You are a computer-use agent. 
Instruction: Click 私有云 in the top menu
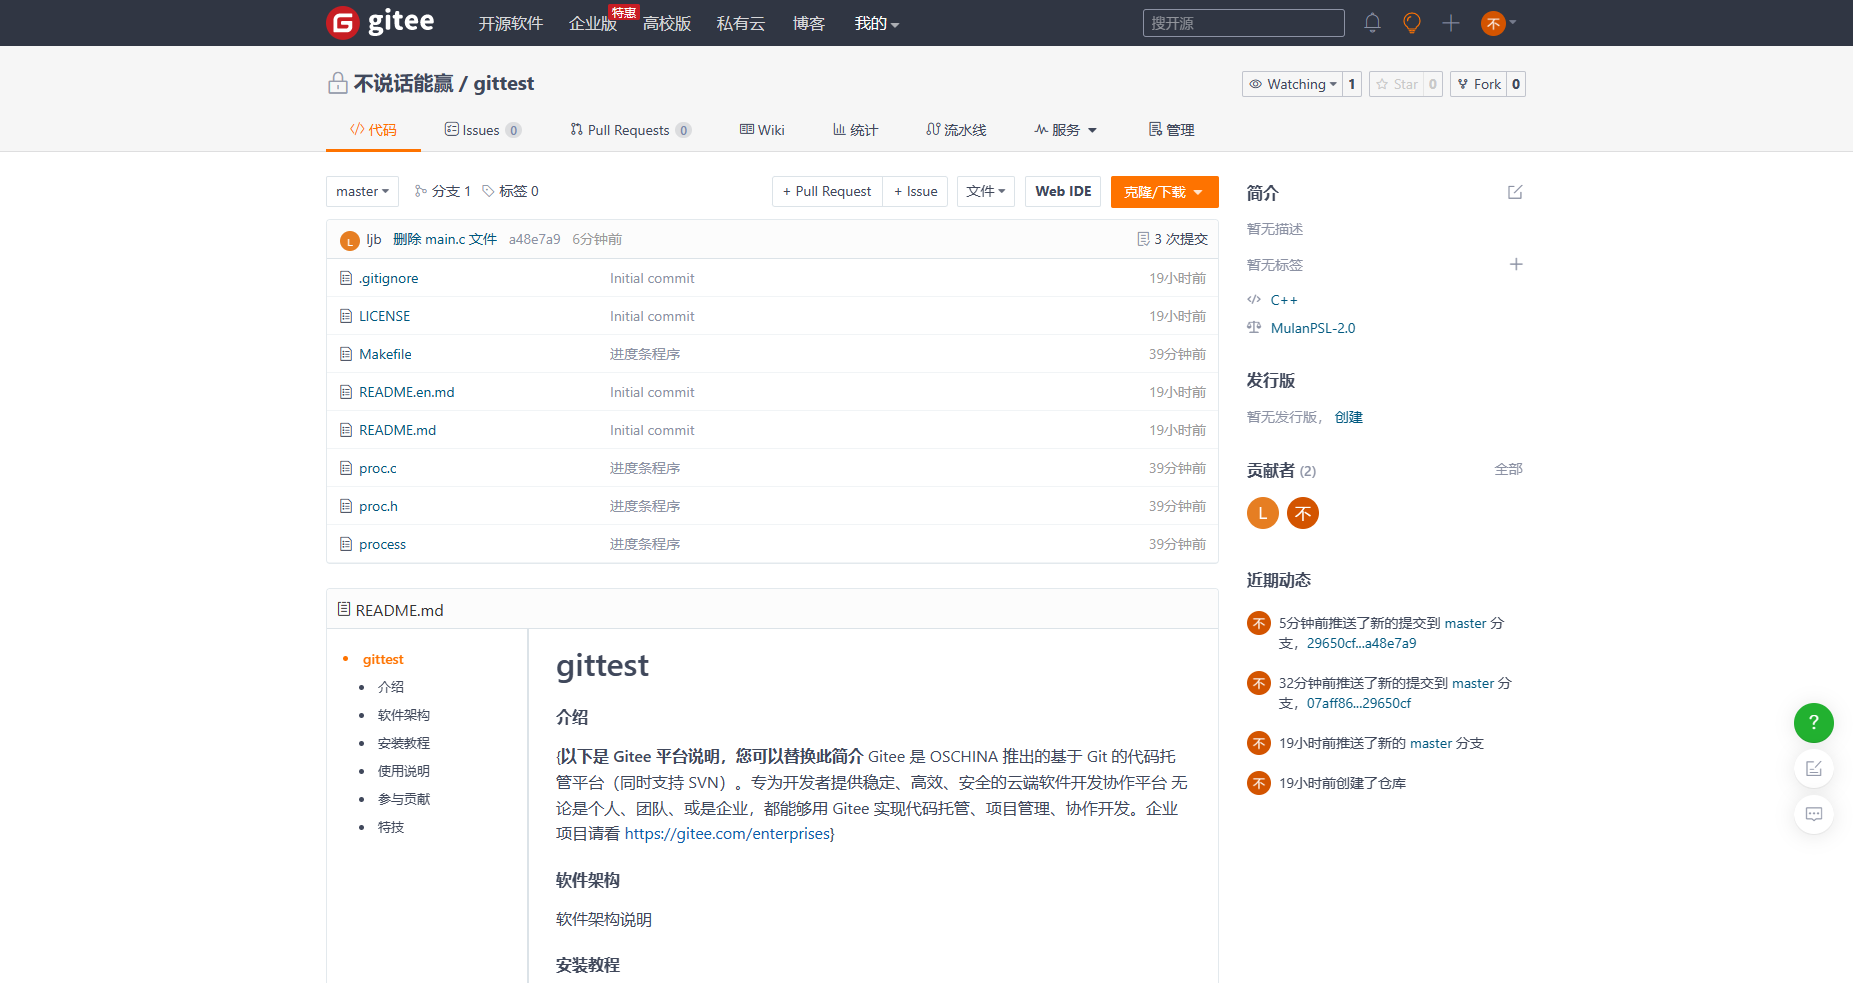pyautogui.click(x=741, y=23)
